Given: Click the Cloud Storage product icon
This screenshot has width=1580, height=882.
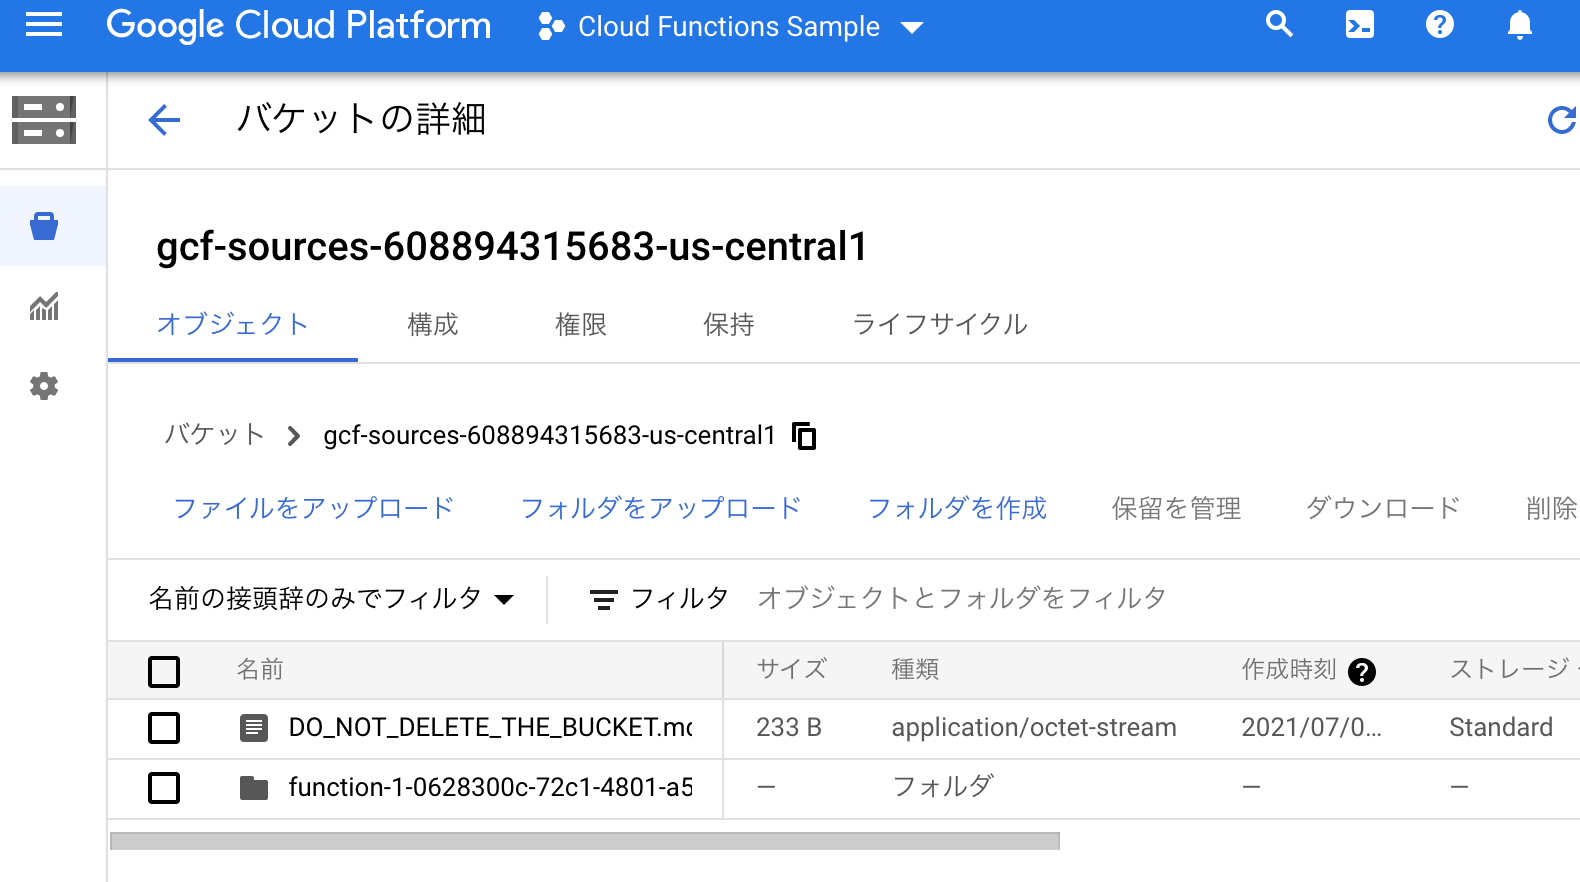Looking at the screenshot, I should (x=44, y=120).
